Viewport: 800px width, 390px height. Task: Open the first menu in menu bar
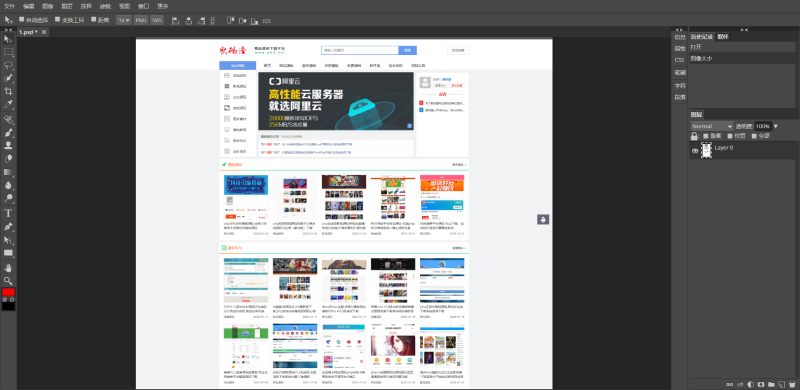point(9,6)
